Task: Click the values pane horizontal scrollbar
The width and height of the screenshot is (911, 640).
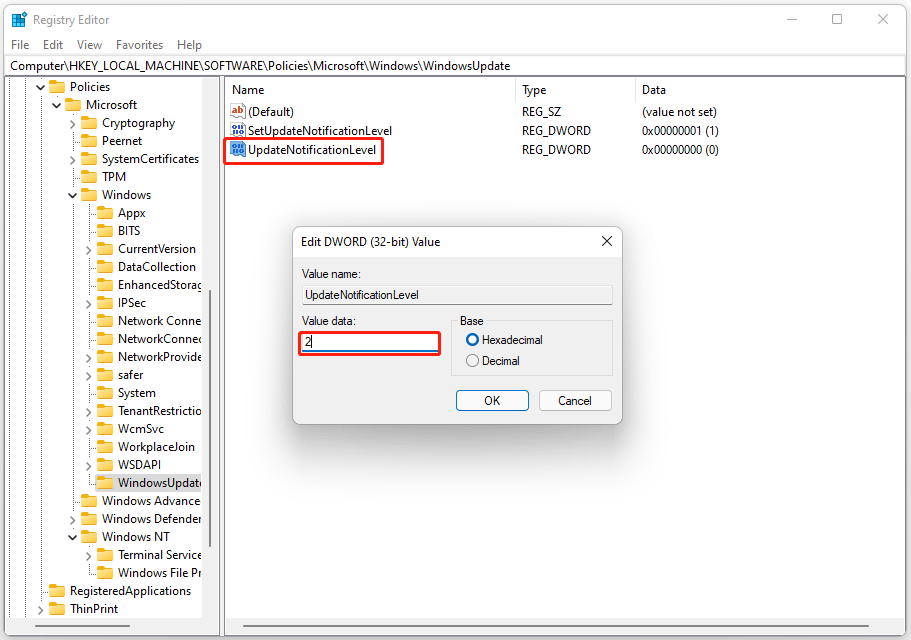Action: (555, 626)
